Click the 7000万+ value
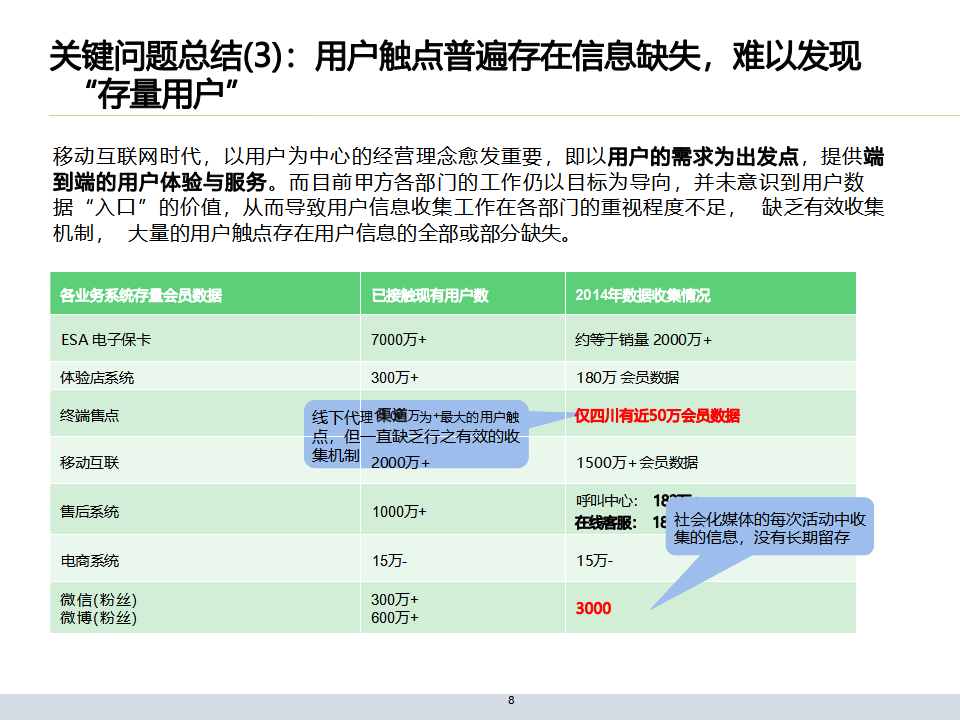This screenshot has width=960, height=720. point(399,340)
